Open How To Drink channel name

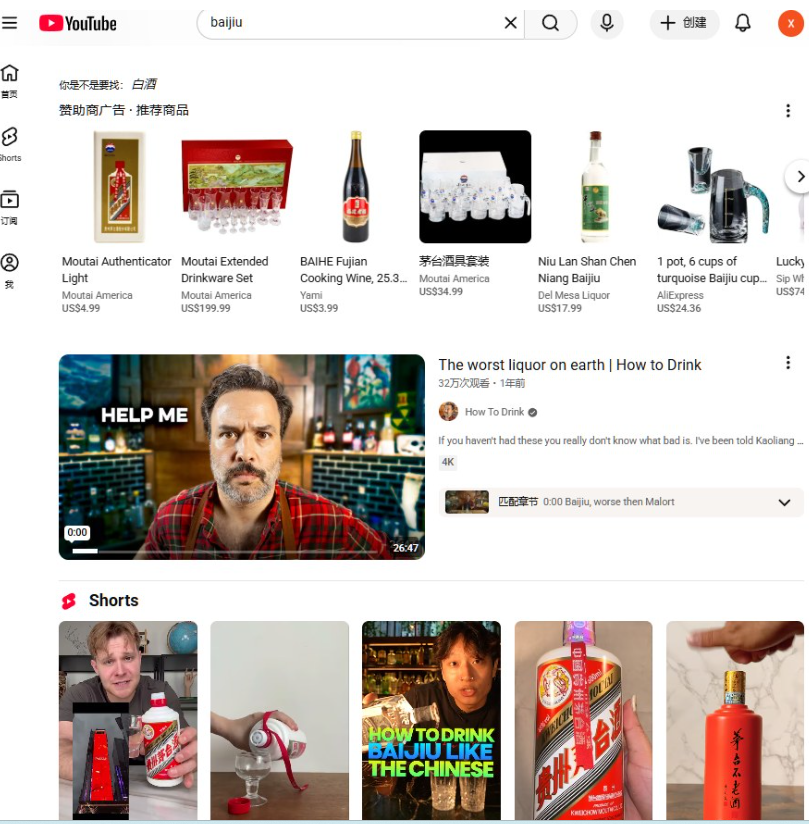click(494, 412)
